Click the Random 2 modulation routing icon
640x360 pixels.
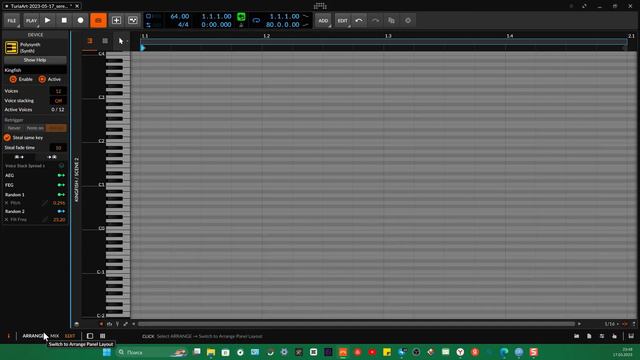click(61, 211)
